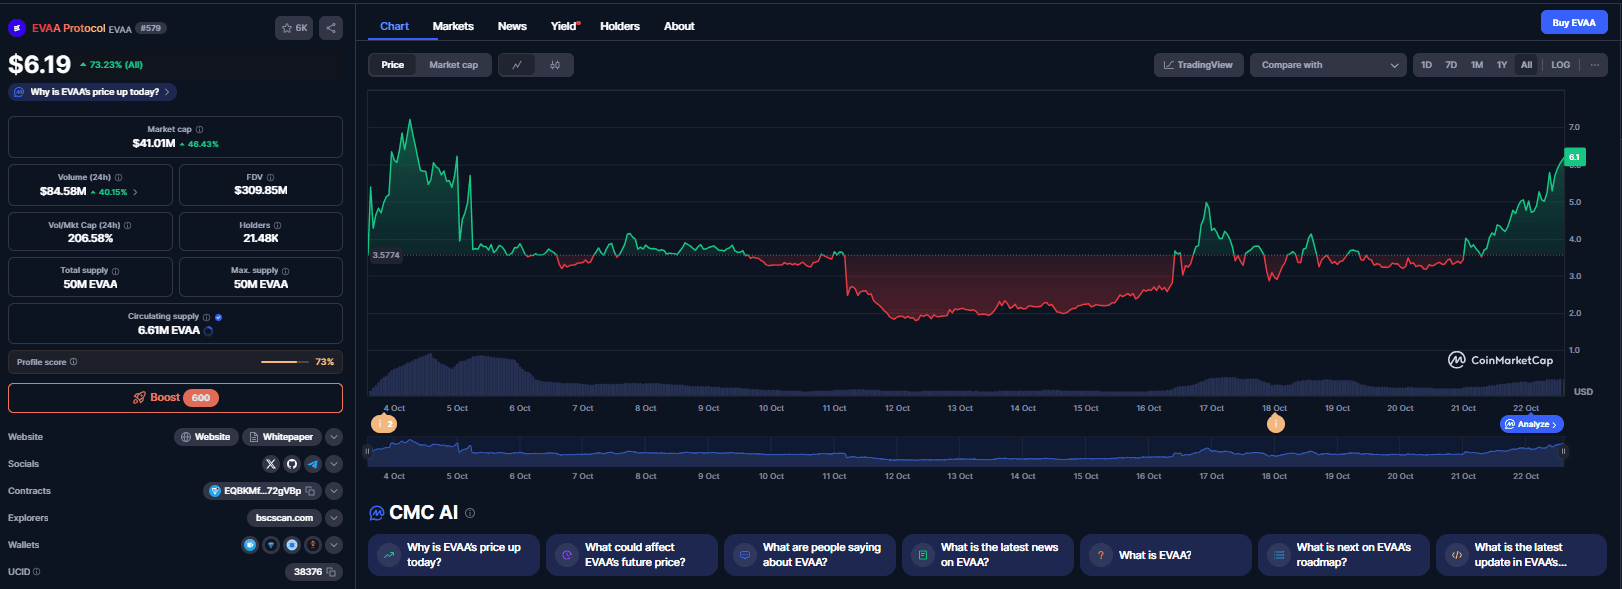Click the Max. supply info icon

tap(285, 271)
